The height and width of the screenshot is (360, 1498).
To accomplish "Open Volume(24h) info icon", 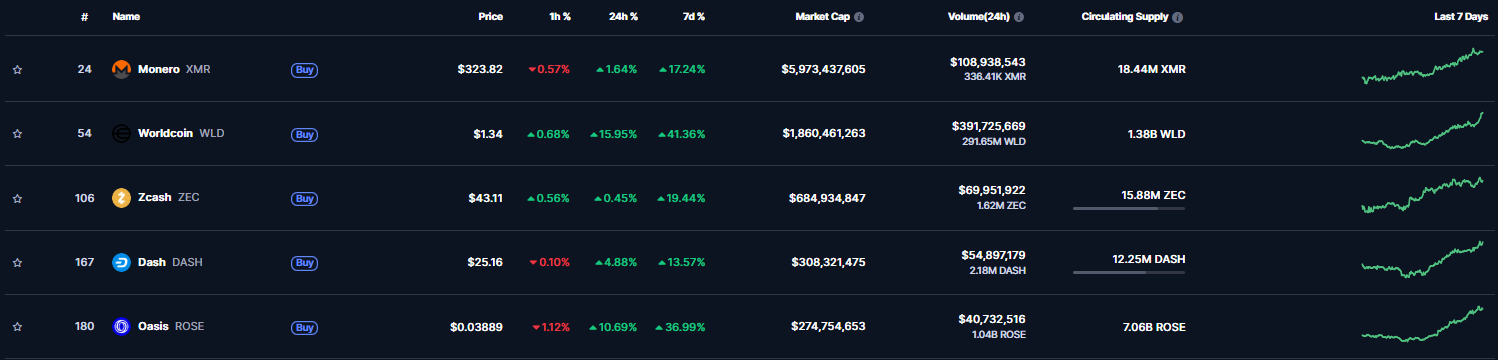I will click(1019, 17).
